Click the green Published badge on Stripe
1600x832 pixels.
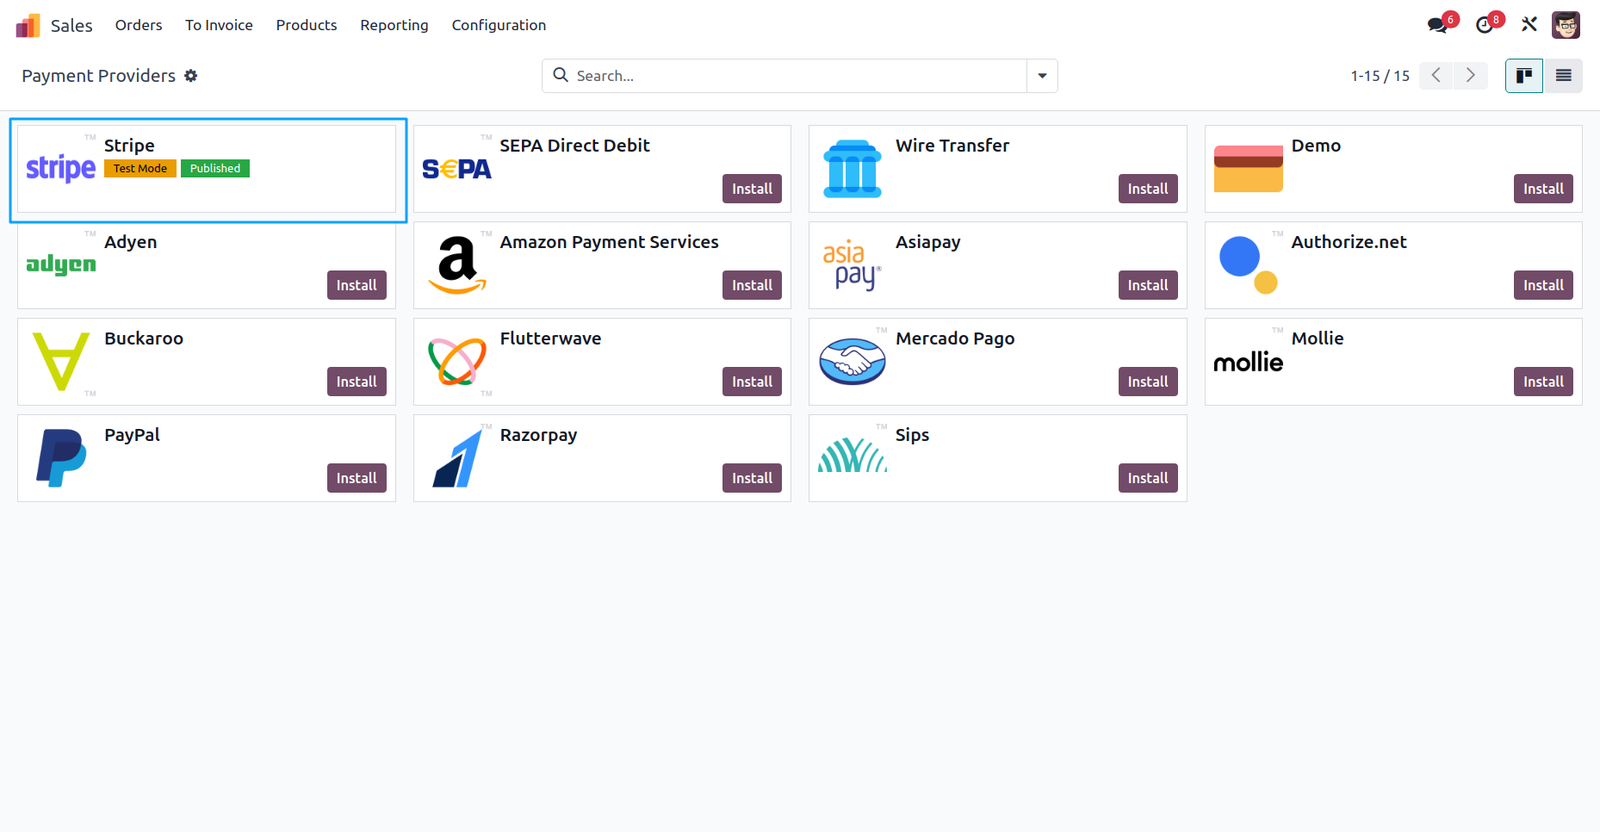pyautogui.click(x=215, y=169)
